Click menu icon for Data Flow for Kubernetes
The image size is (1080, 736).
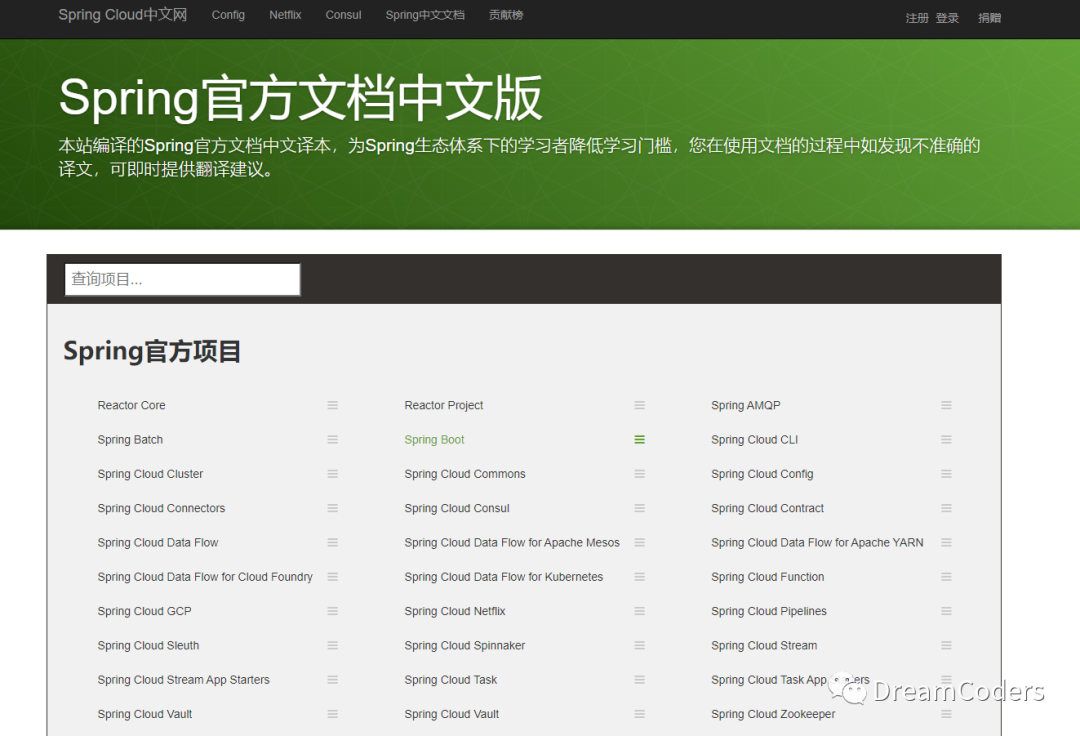639,577
